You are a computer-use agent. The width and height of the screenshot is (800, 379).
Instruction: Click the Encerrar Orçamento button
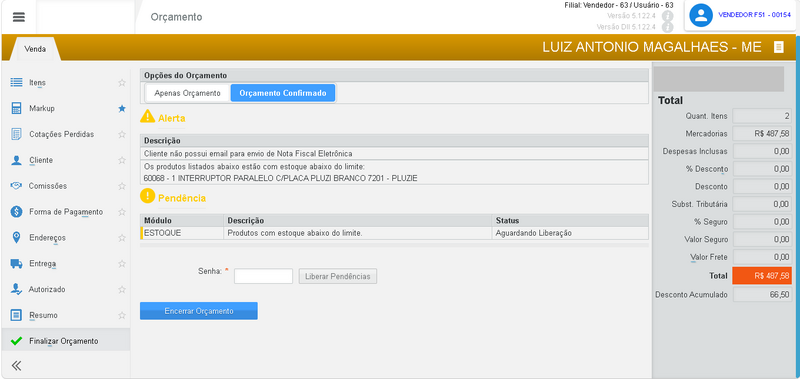(x=199, y=311)
